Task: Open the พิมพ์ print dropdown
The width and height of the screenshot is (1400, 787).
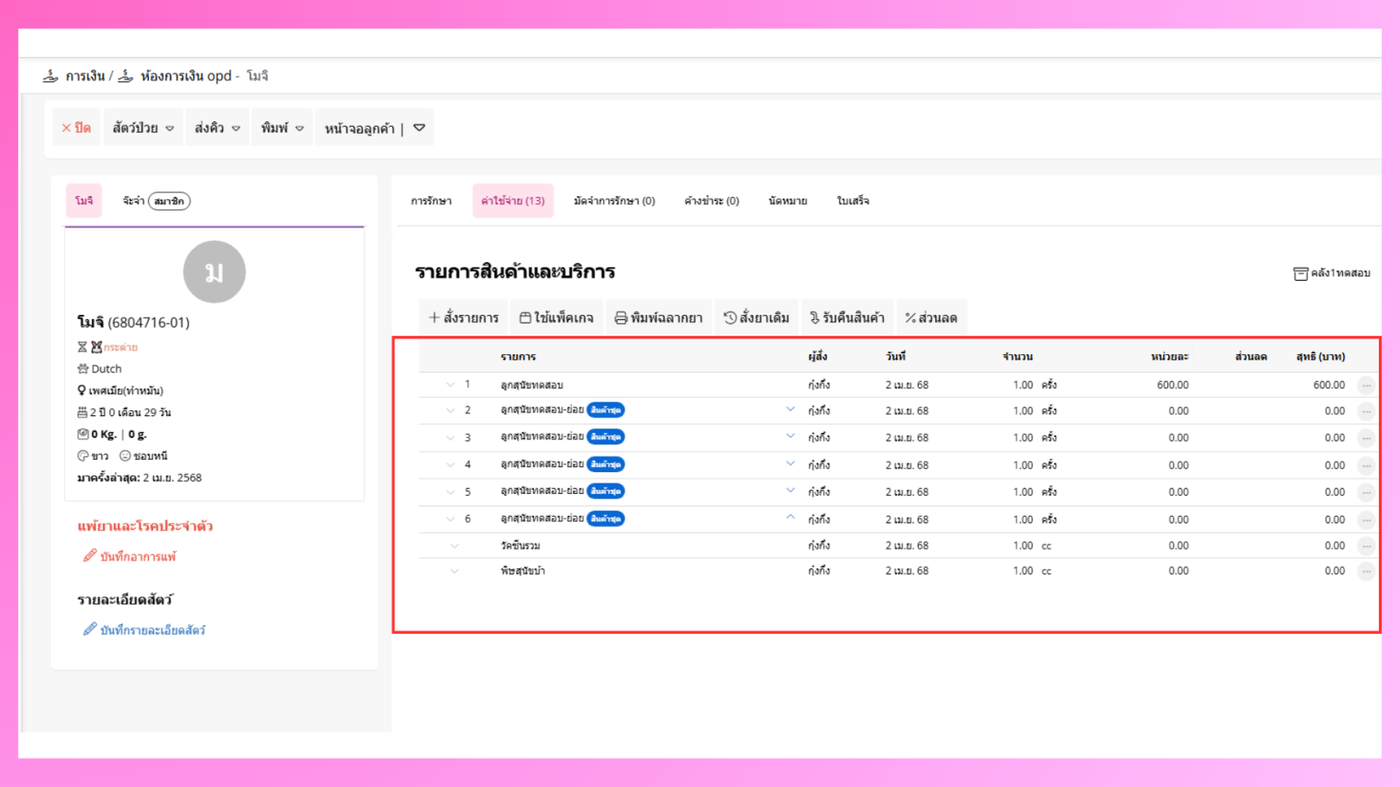Action: pyautogui.click(x=282, y=128)
